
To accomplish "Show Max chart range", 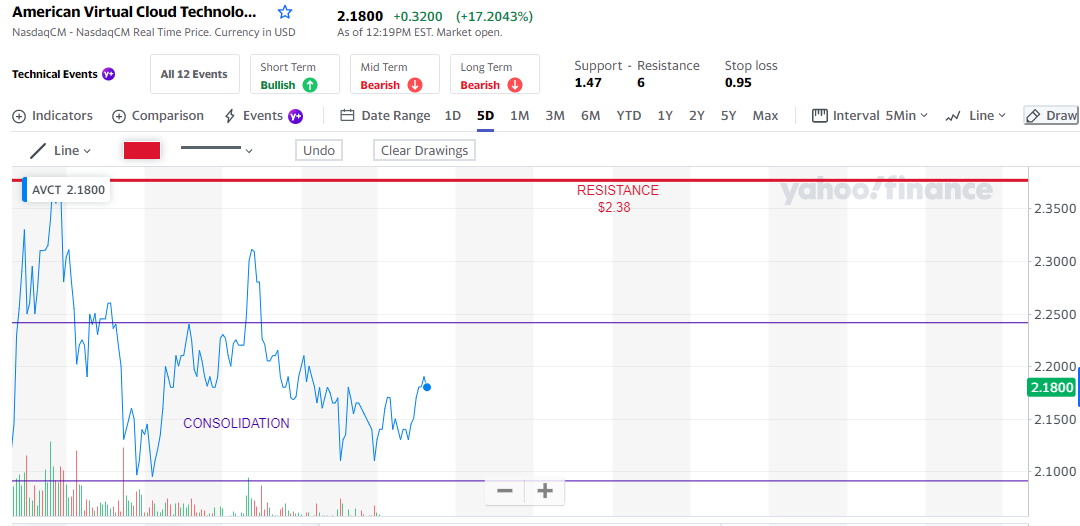I will point(765,116).
